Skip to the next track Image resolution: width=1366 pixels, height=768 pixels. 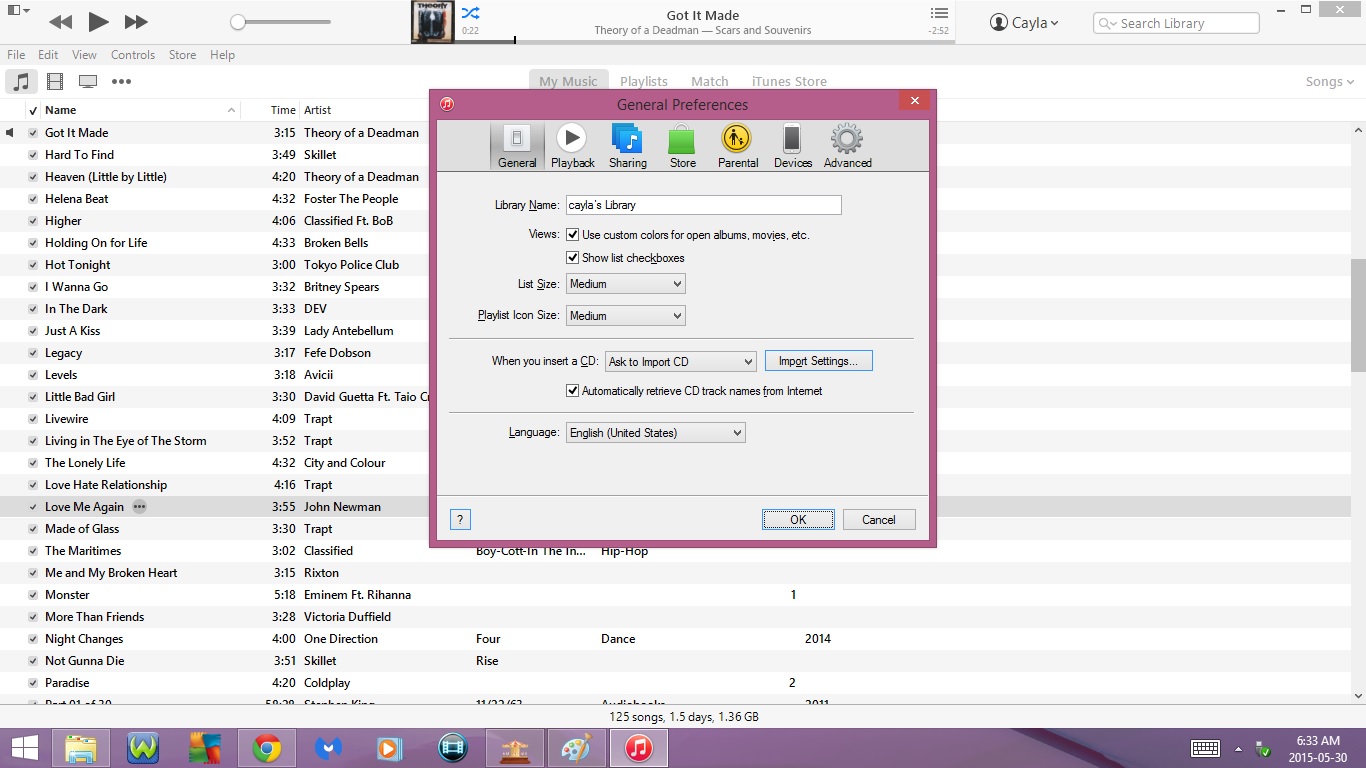click(x=137, y=22)
